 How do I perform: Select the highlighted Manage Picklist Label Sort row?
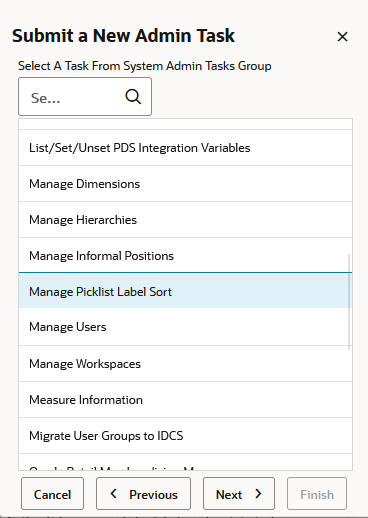pyautogui.click(x=185, y=291)
